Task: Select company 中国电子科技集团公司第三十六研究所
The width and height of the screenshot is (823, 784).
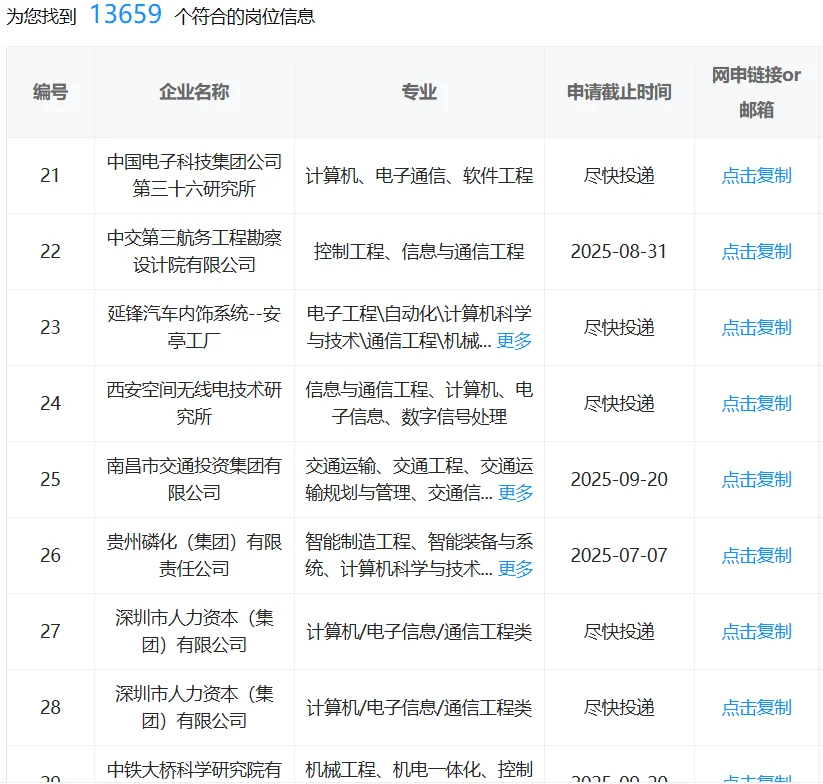Action: pyautogui.click(x=194, y=175)
